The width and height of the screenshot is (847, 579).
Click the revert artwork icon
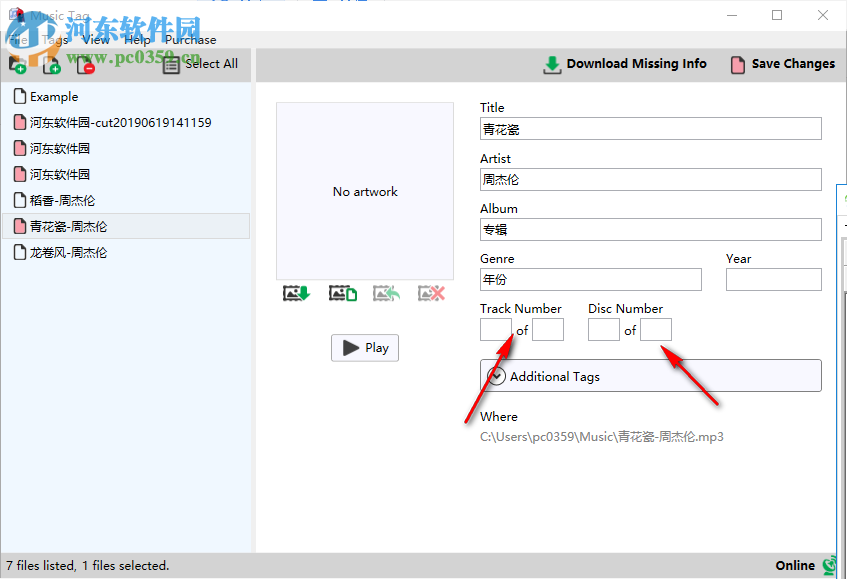(386, 293)
